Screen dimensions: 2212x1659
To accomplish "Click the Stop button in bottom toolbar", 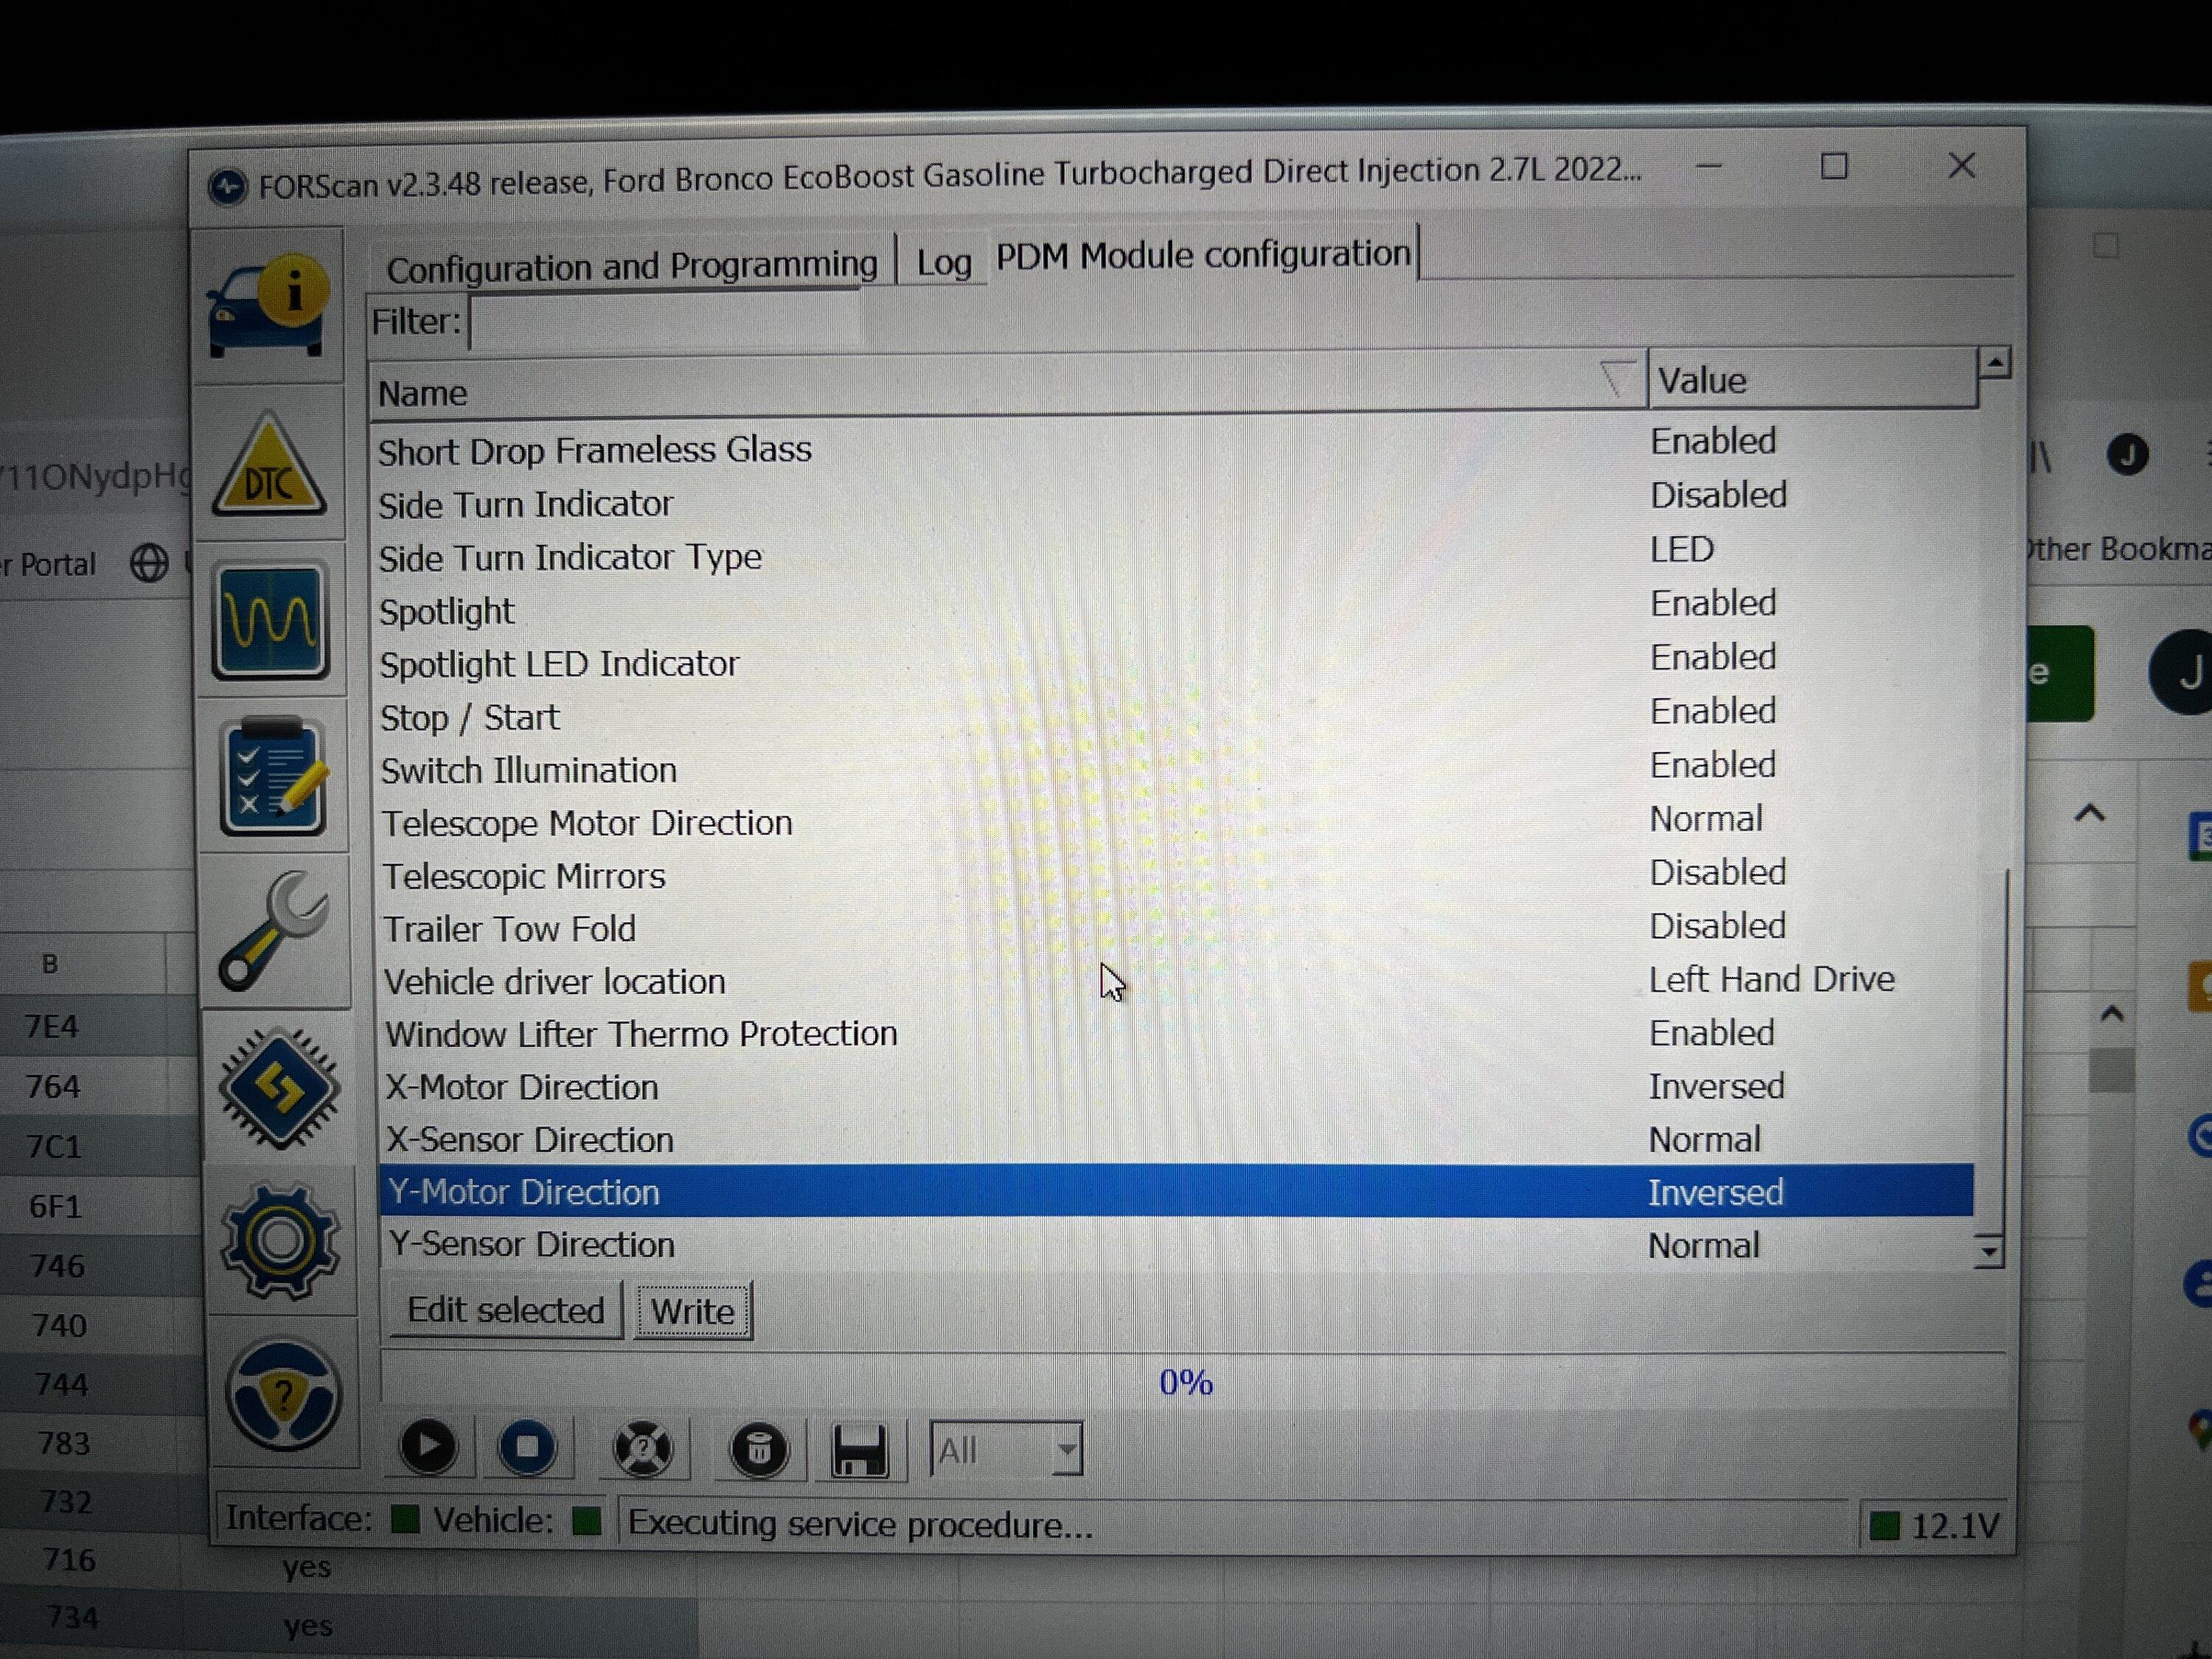I will 527,1447.
